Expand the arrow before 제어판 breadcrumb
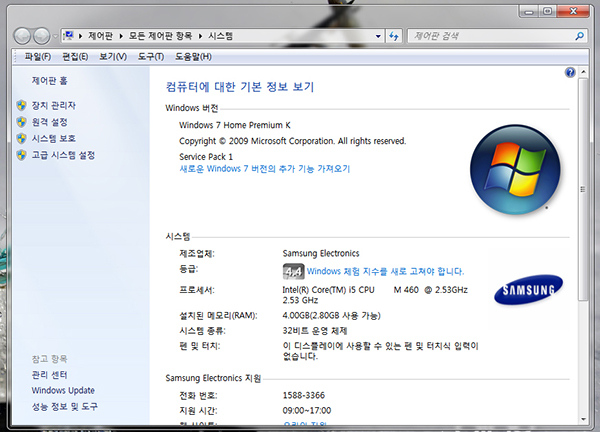Screen dimensions: 600x432 pos(81,36)
